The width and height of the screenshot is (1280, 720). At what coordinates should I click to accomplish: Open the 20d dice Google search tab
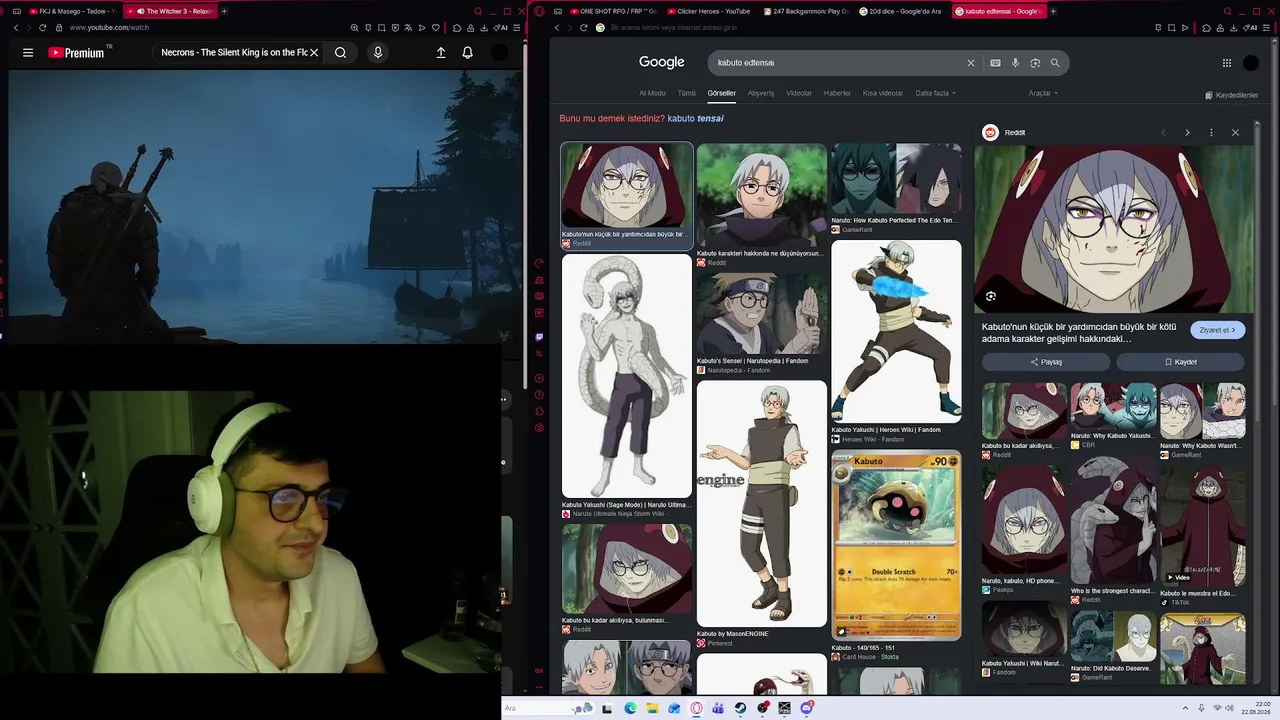(x=903, y=11)
